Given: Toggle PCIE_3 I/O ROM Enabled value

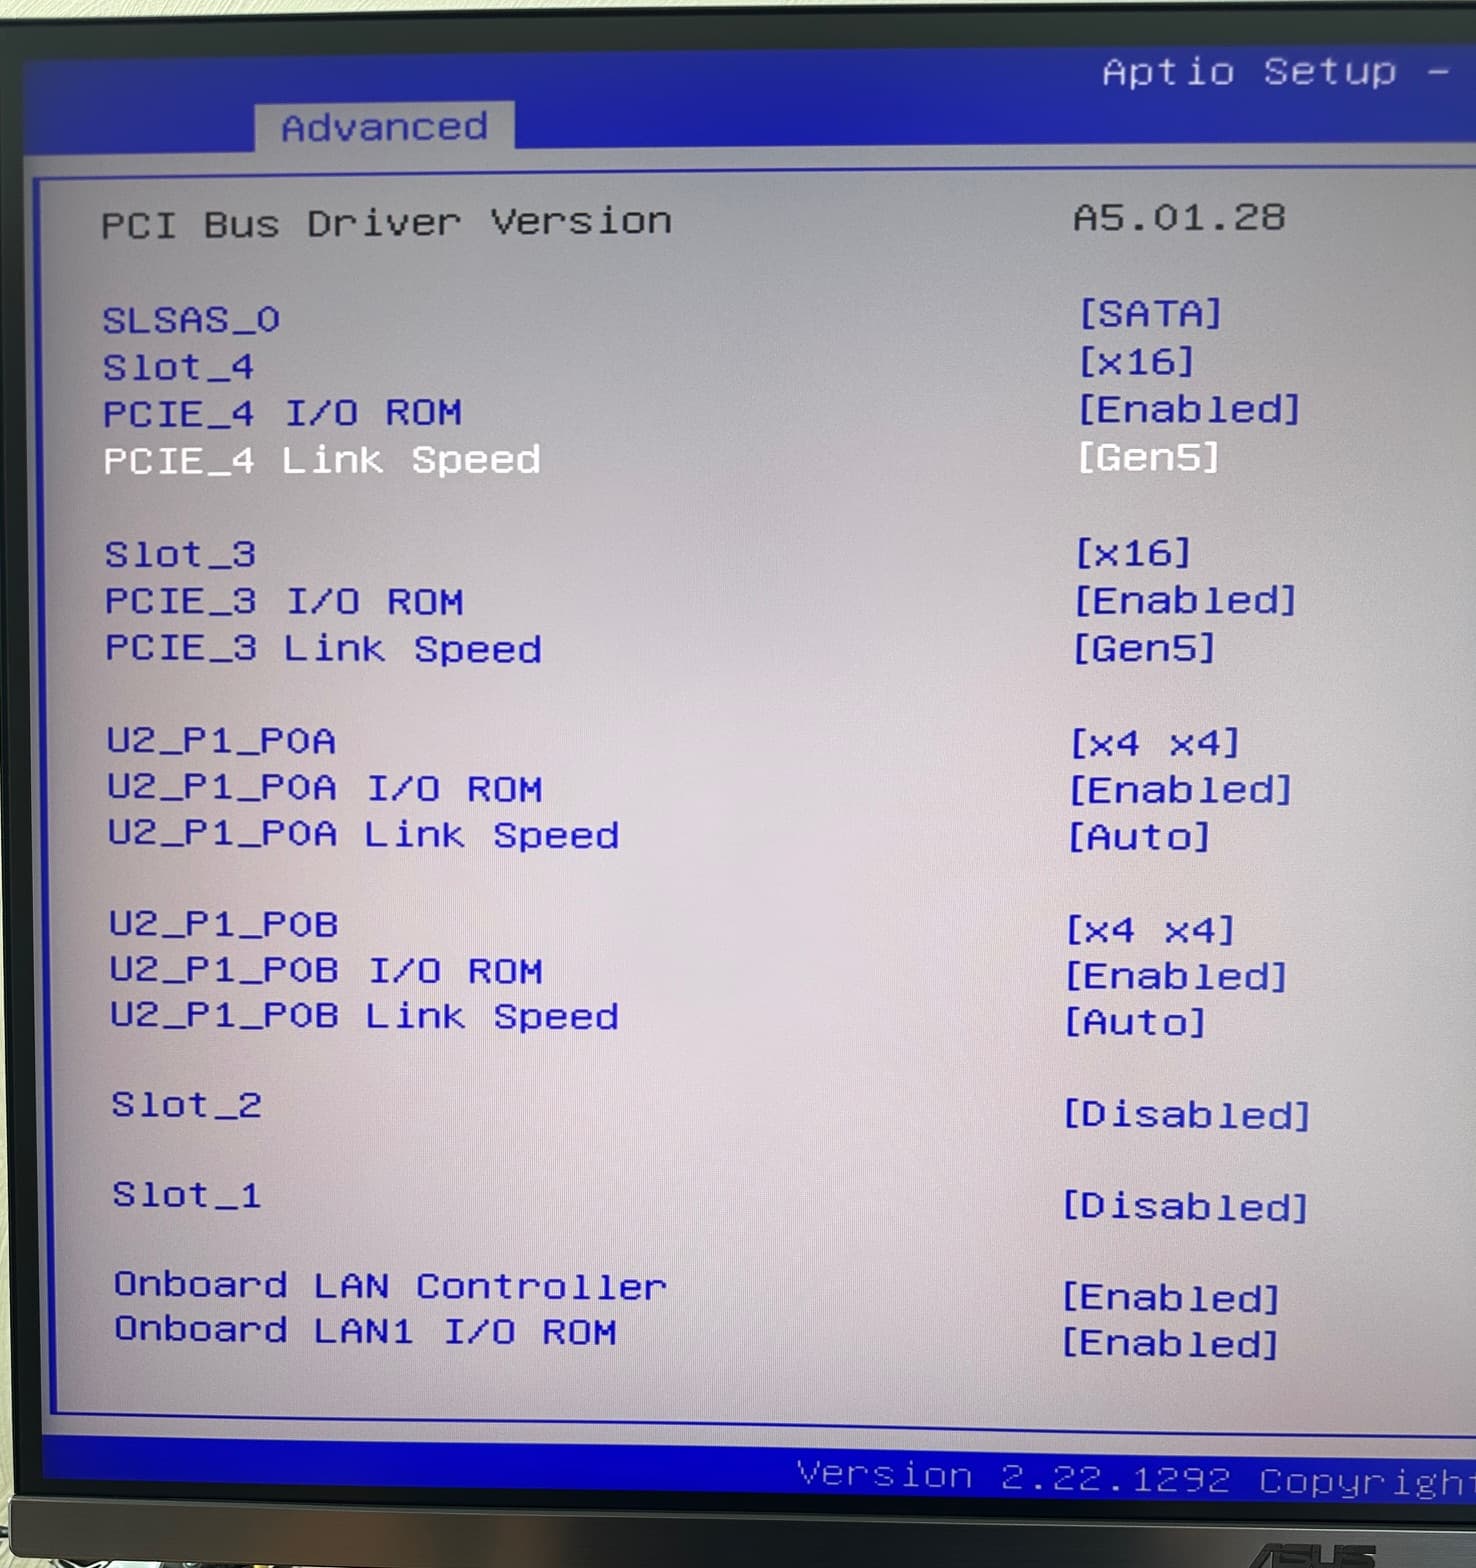Looking at the screenshot, I should tap(1185, 601).
